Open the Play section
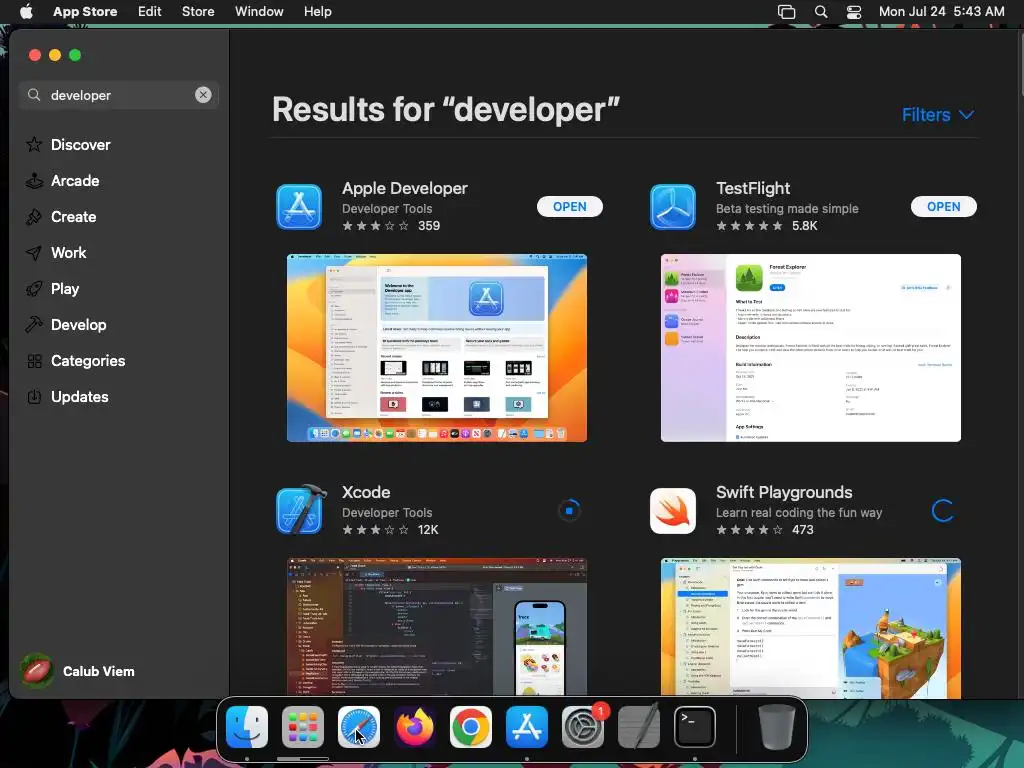 (x=65, y=289)
